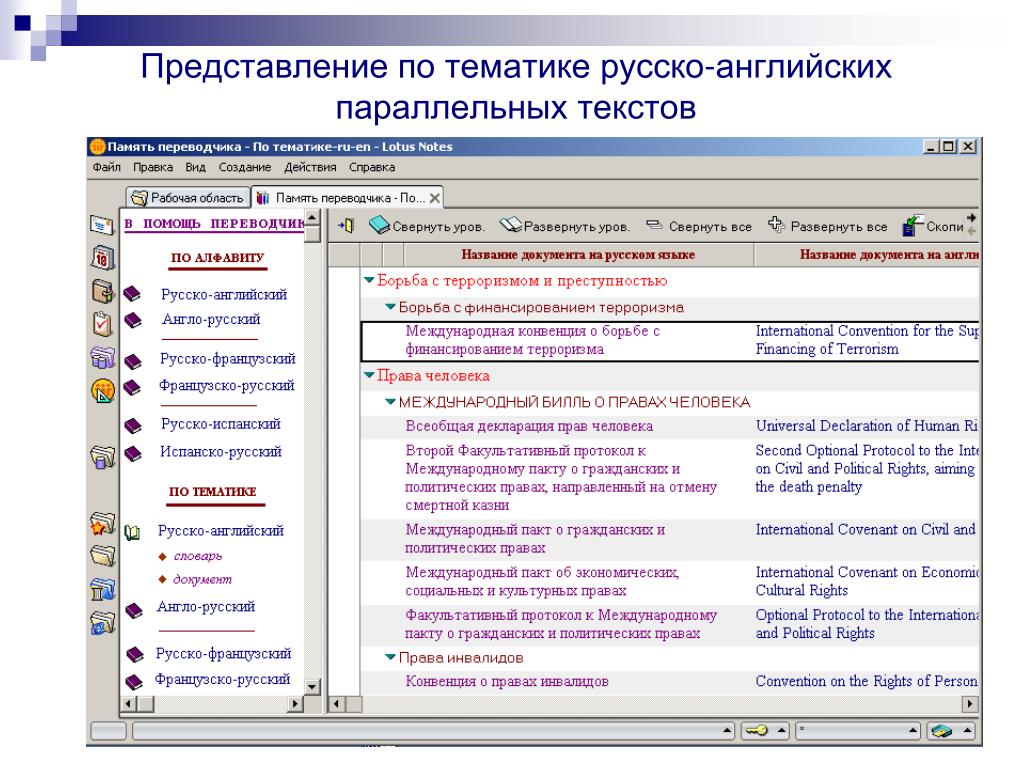1024x768 pixels.
Task: Click the status bar message field
Action: [x=434, y=730]
